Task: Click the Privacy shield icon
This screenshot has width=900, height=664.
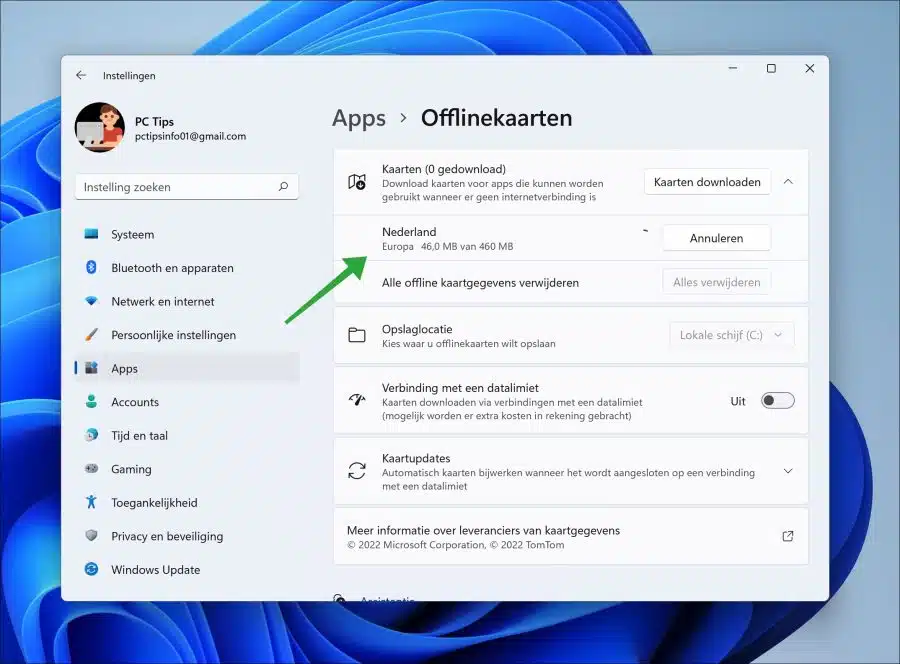Action: [91, 535]
